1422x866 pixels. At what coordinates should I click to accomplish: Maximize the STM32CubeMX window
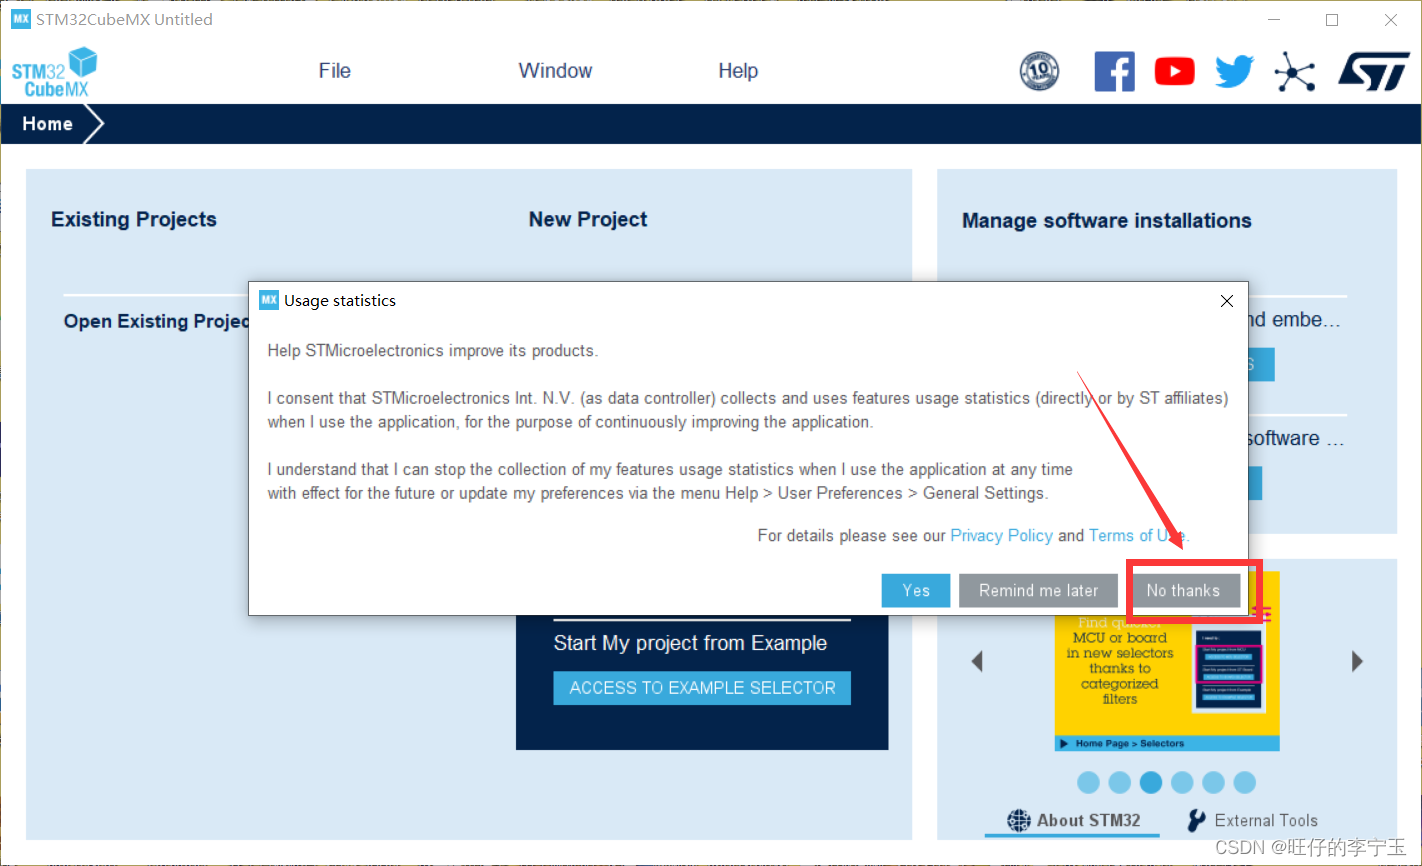coord(1332,20)
